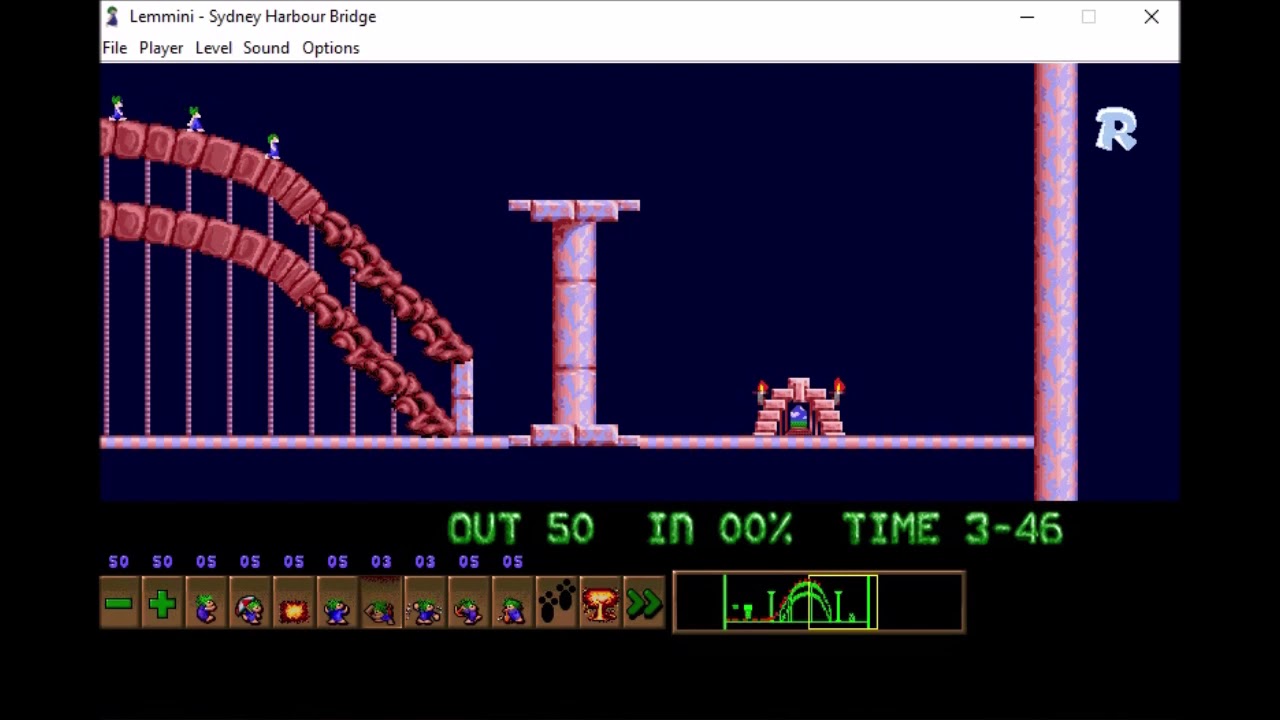This screenshot has height=720, width=1280.
Task: Select the Miner skill
Action: click(470, 604)
